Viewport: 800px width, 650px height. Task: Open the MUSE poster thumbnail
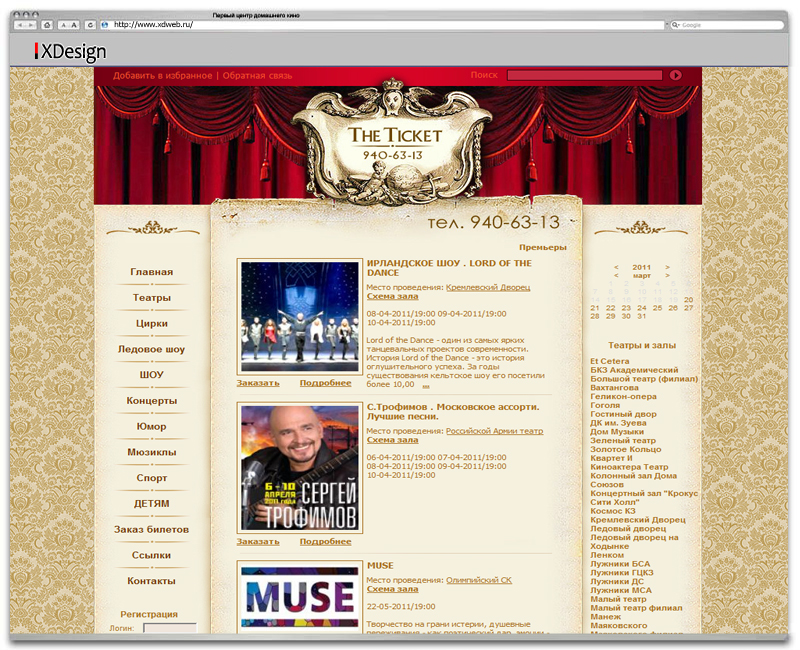point(299,597)
